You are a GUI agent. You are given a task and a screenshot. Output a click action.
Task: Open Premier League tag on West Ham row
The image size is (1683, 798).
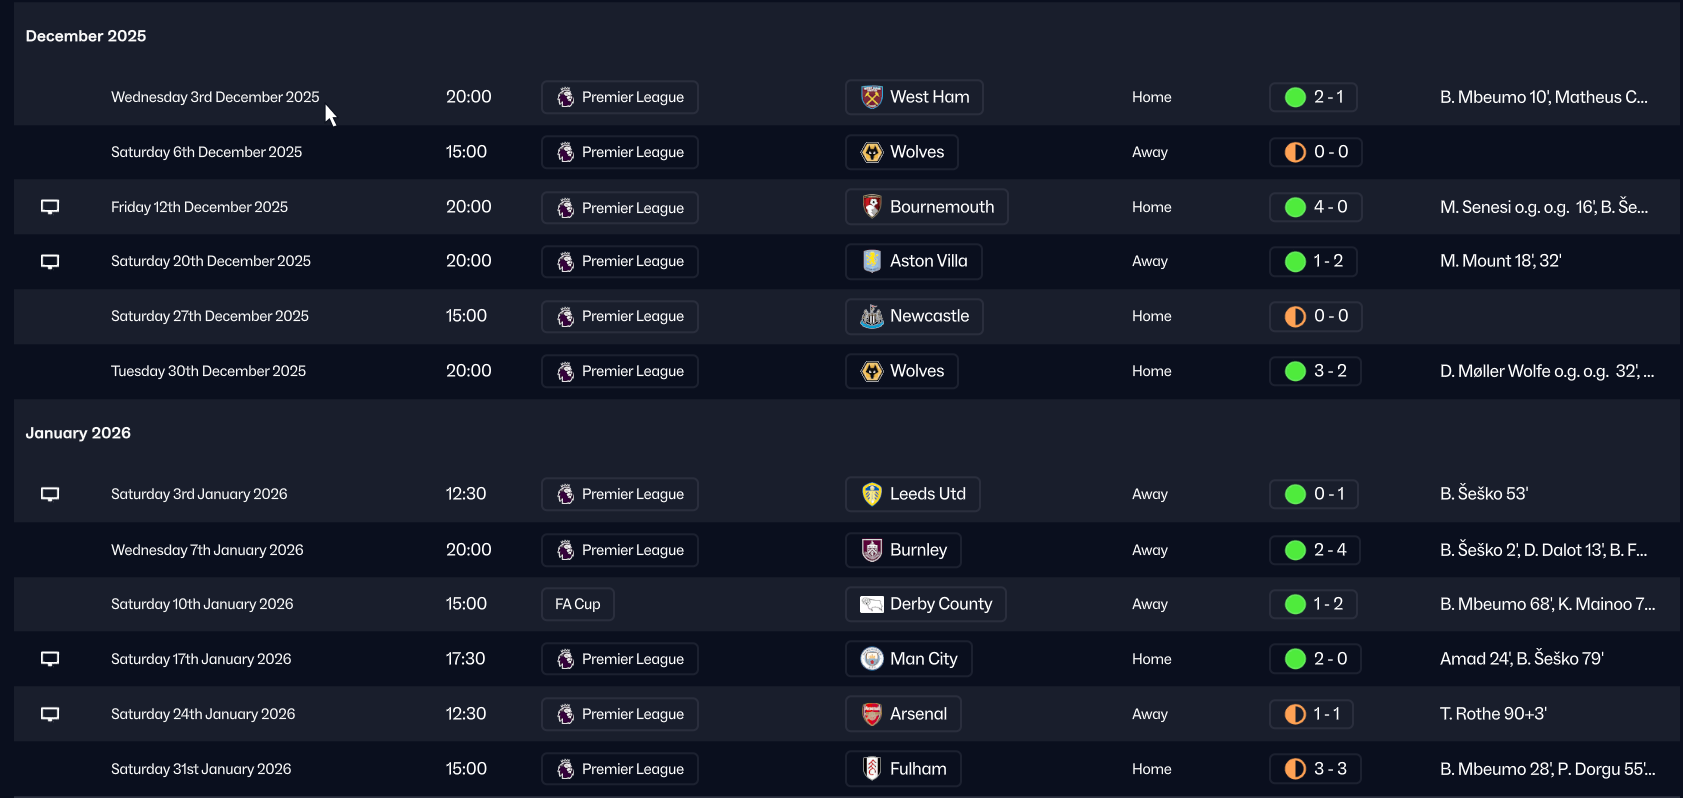(x=620, y=97)
